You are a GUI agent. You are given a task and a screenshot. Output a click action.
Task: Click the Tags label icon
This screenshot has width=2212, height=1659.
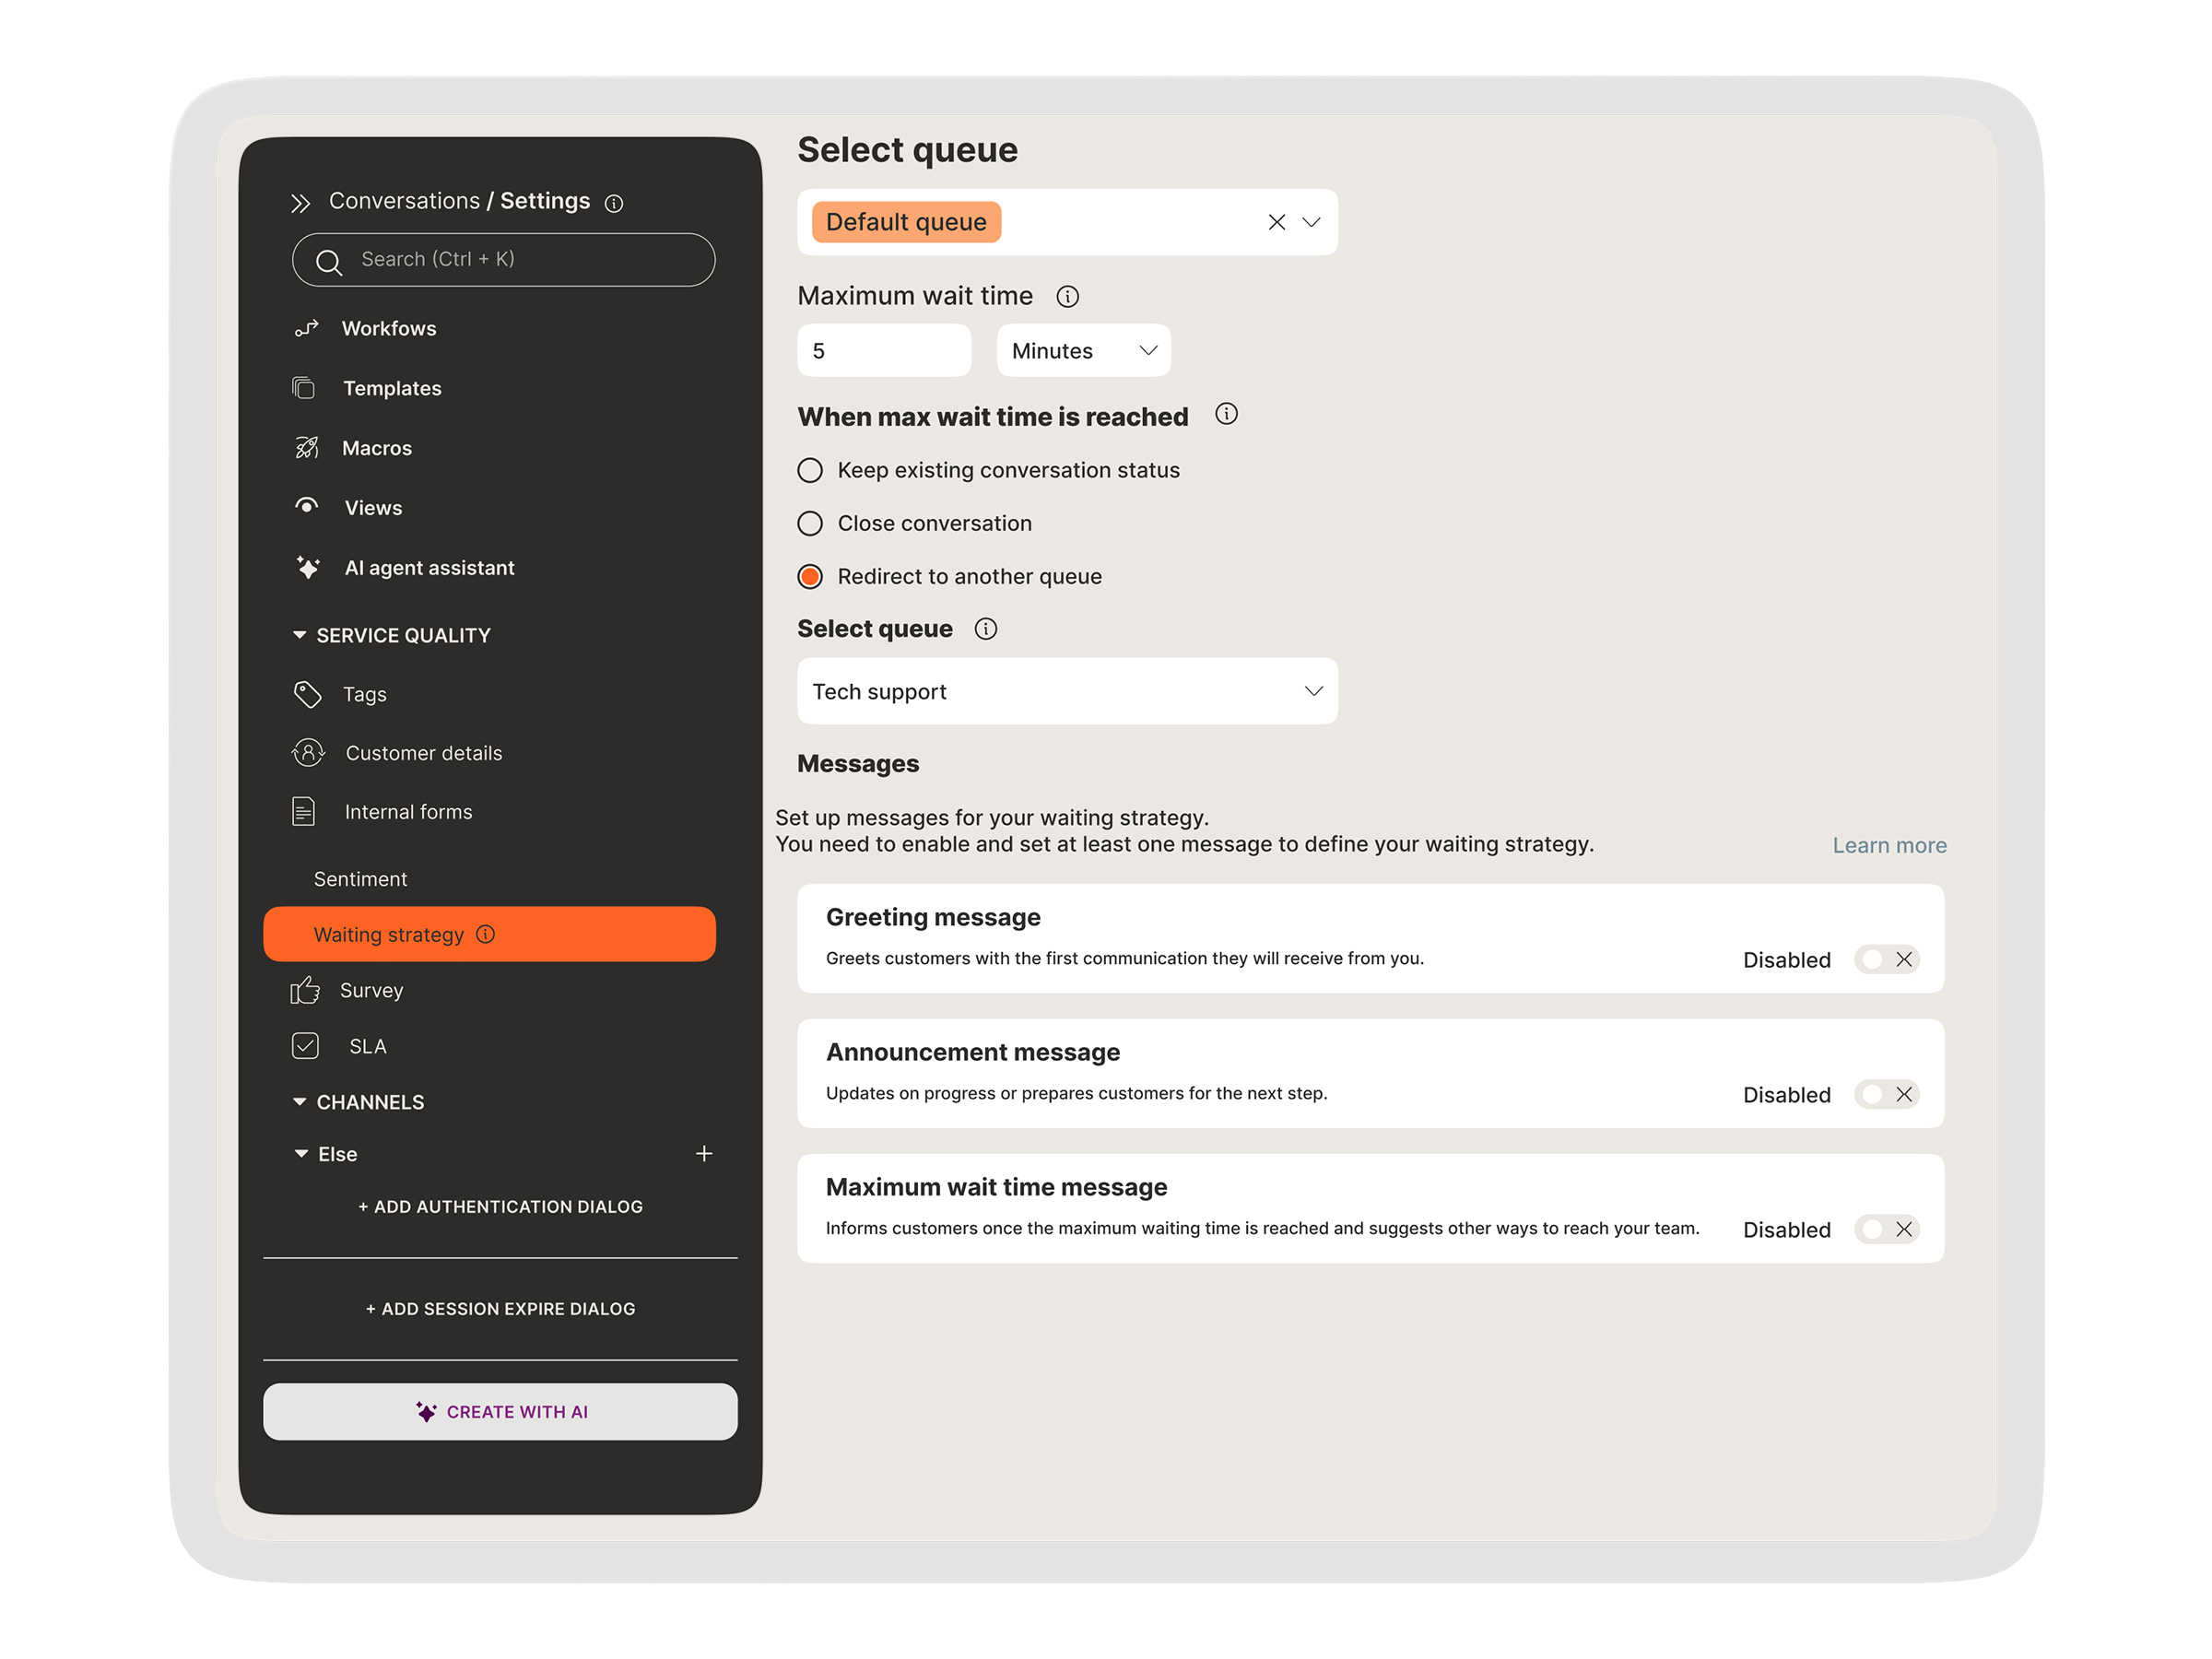pyautogui.click(x=307, y=694)
